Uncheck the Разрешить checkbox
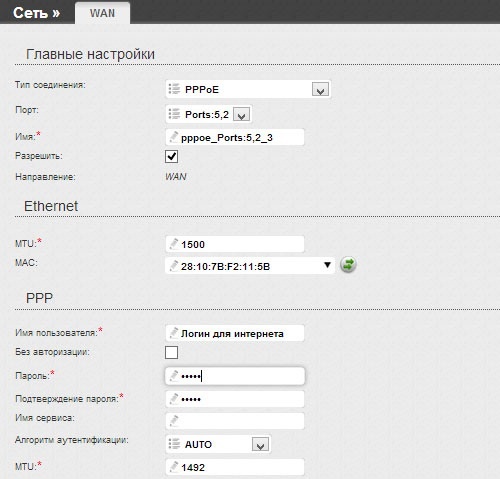The width and height of the screenshot is (500, 479). 171,156
